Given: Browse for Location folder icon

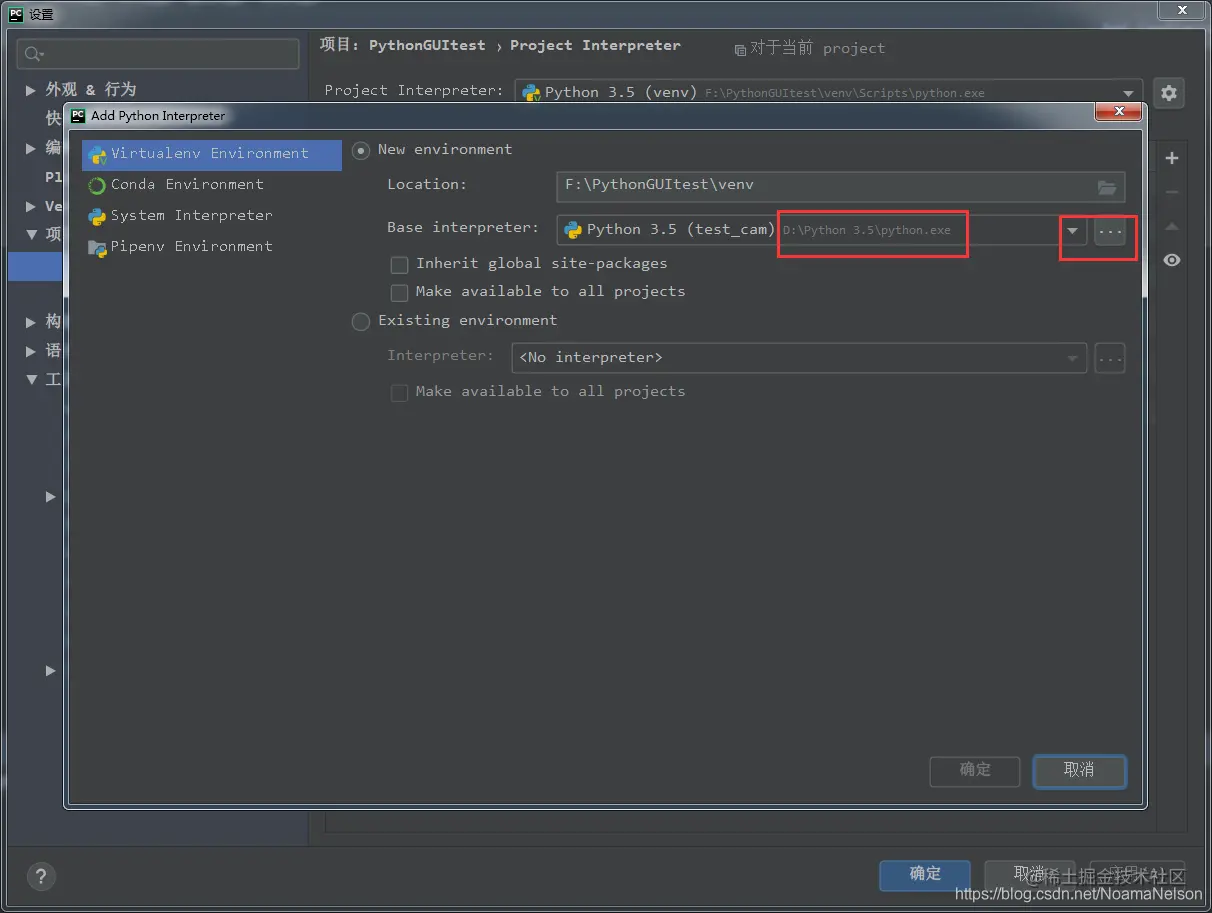Looking at the screenshot, I should (1107, 187).
